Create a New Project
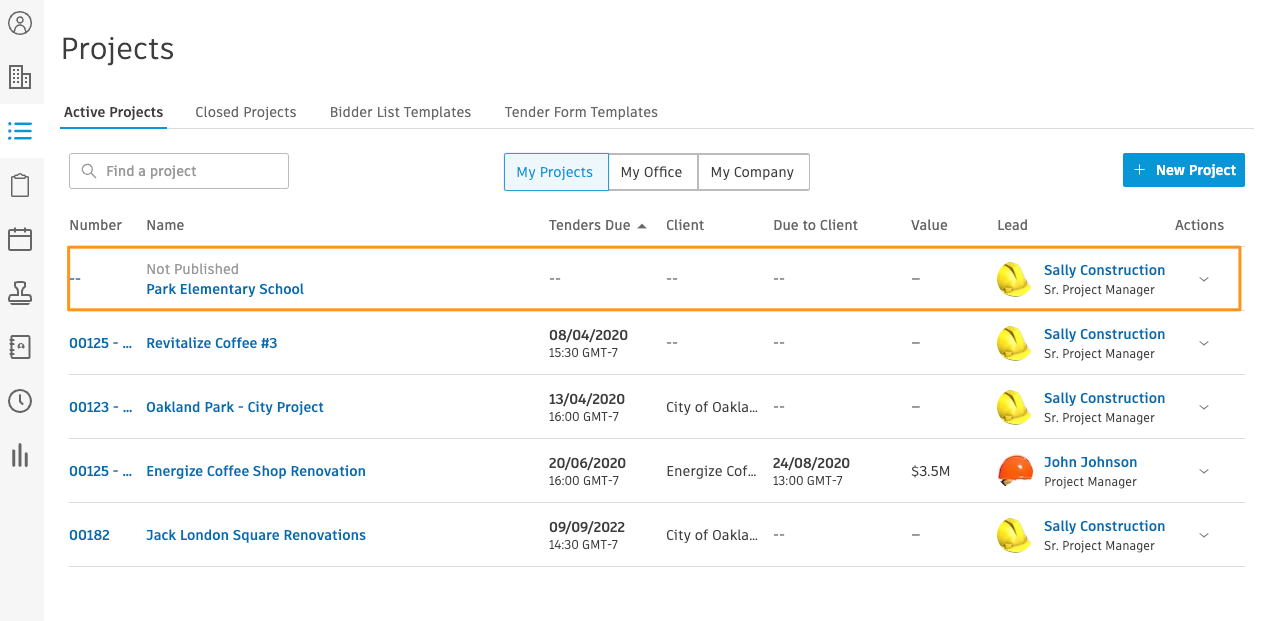This screenshot has width=1266, height=621. tap(1184, 170)
